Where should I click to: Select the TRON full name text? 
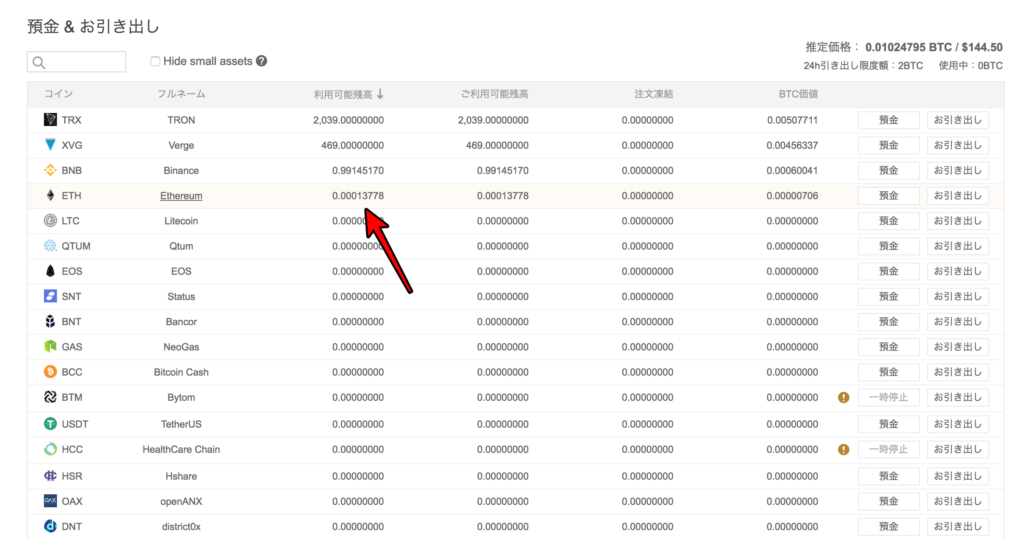(x=181, y=120)
